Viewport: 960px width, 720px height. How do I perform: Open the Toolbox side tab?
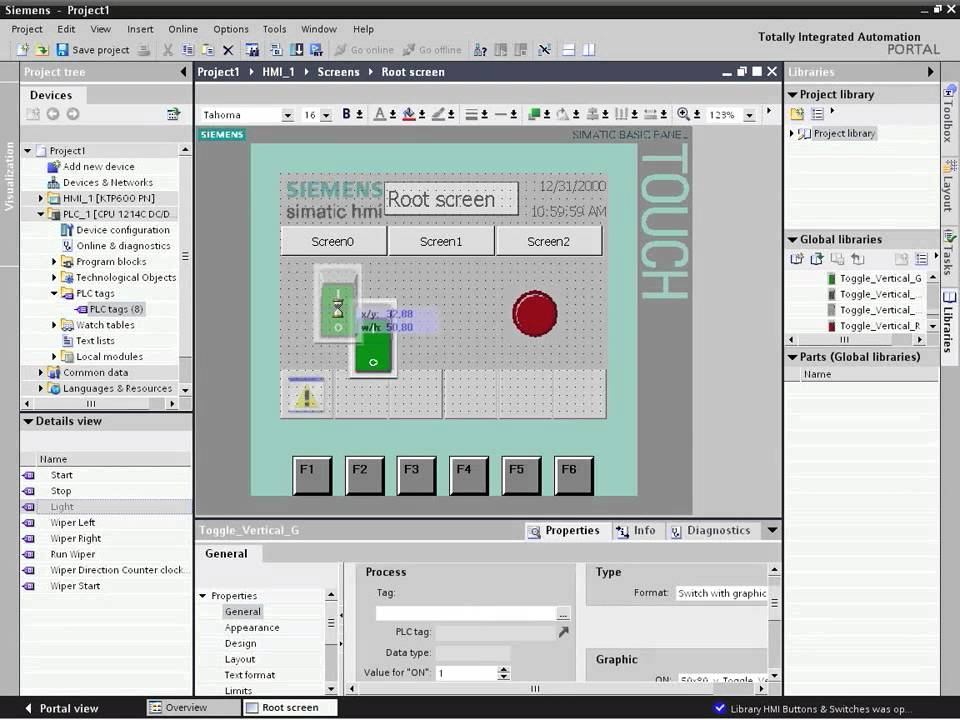(948, 116)
